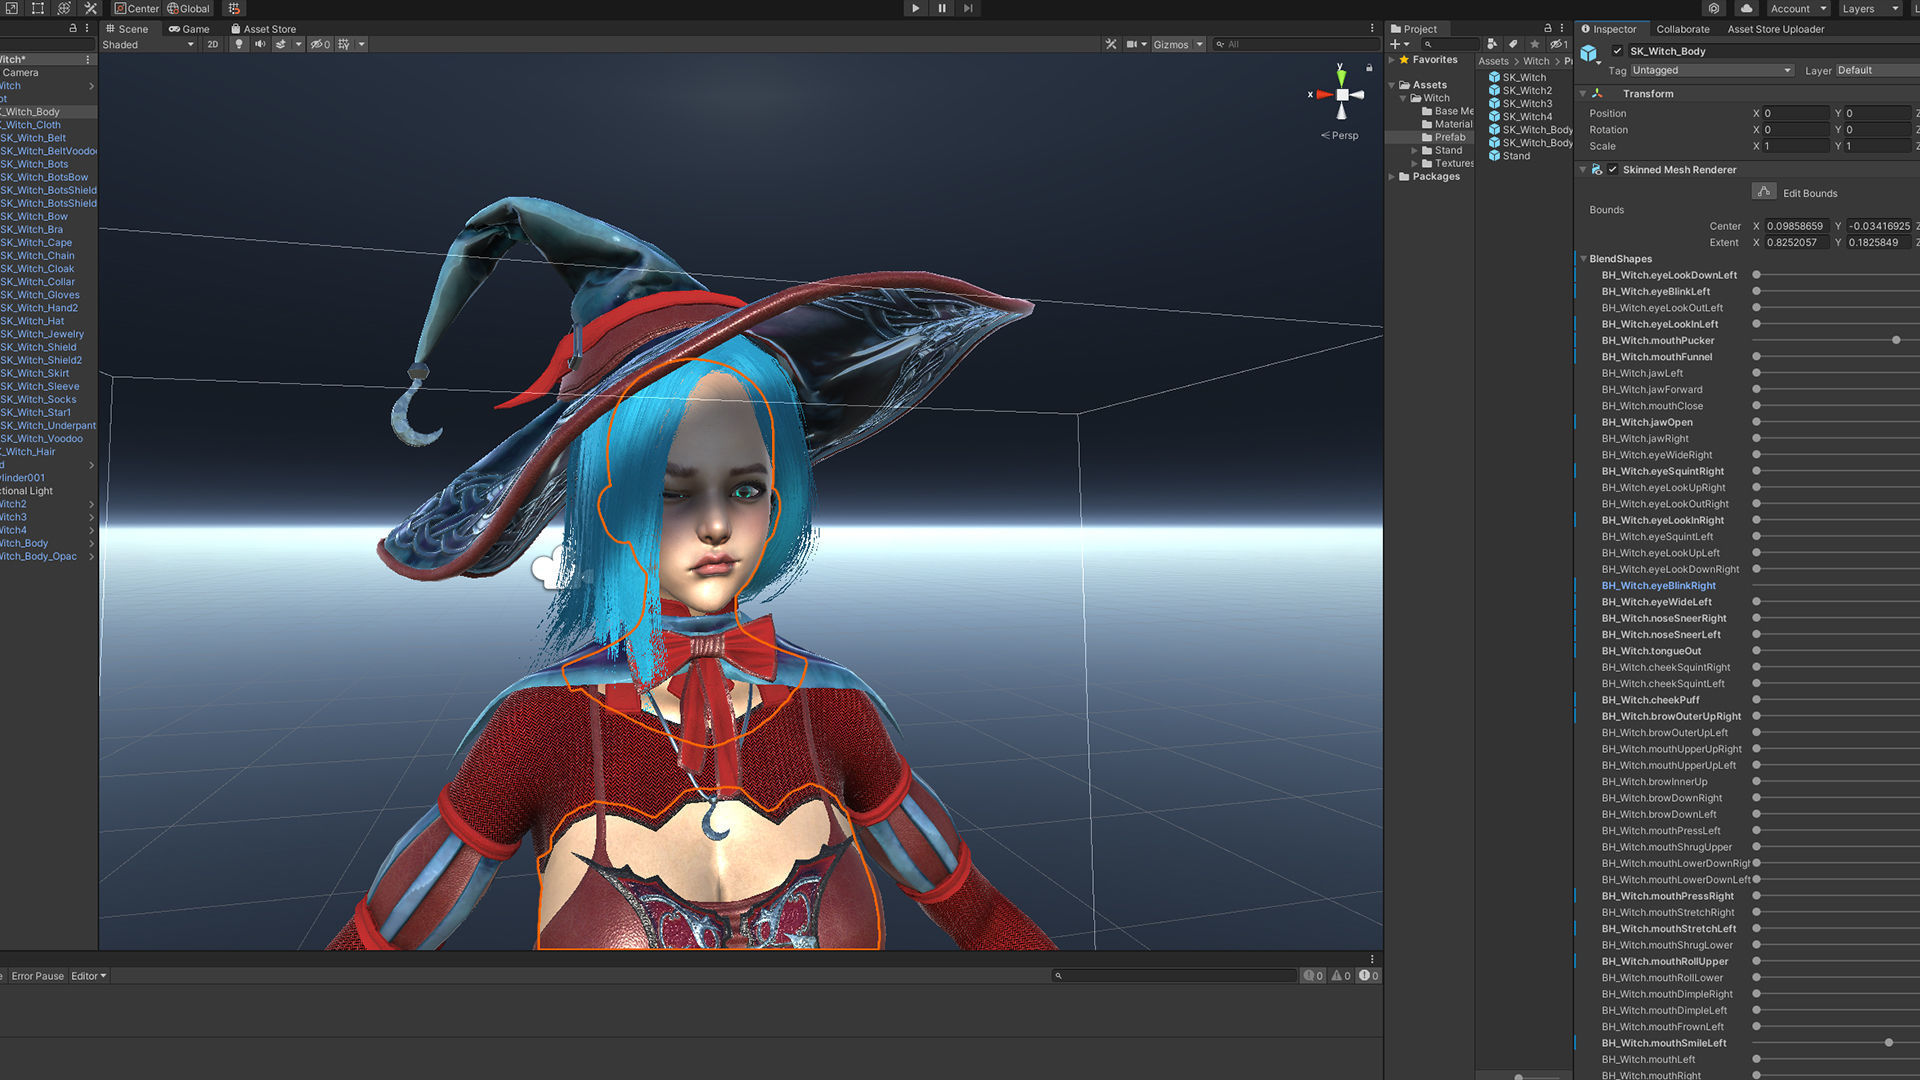The width and height of the screenshot is (1920, 1080).
Task: Enable Error Pause in the Console
Action: (x=37, y=975)
